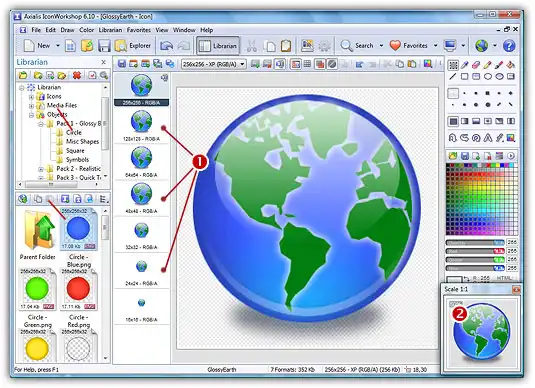The height and width of the screenshot is (388, 535).
Task: Toggle the grid display button
Action: pos(307,64)
